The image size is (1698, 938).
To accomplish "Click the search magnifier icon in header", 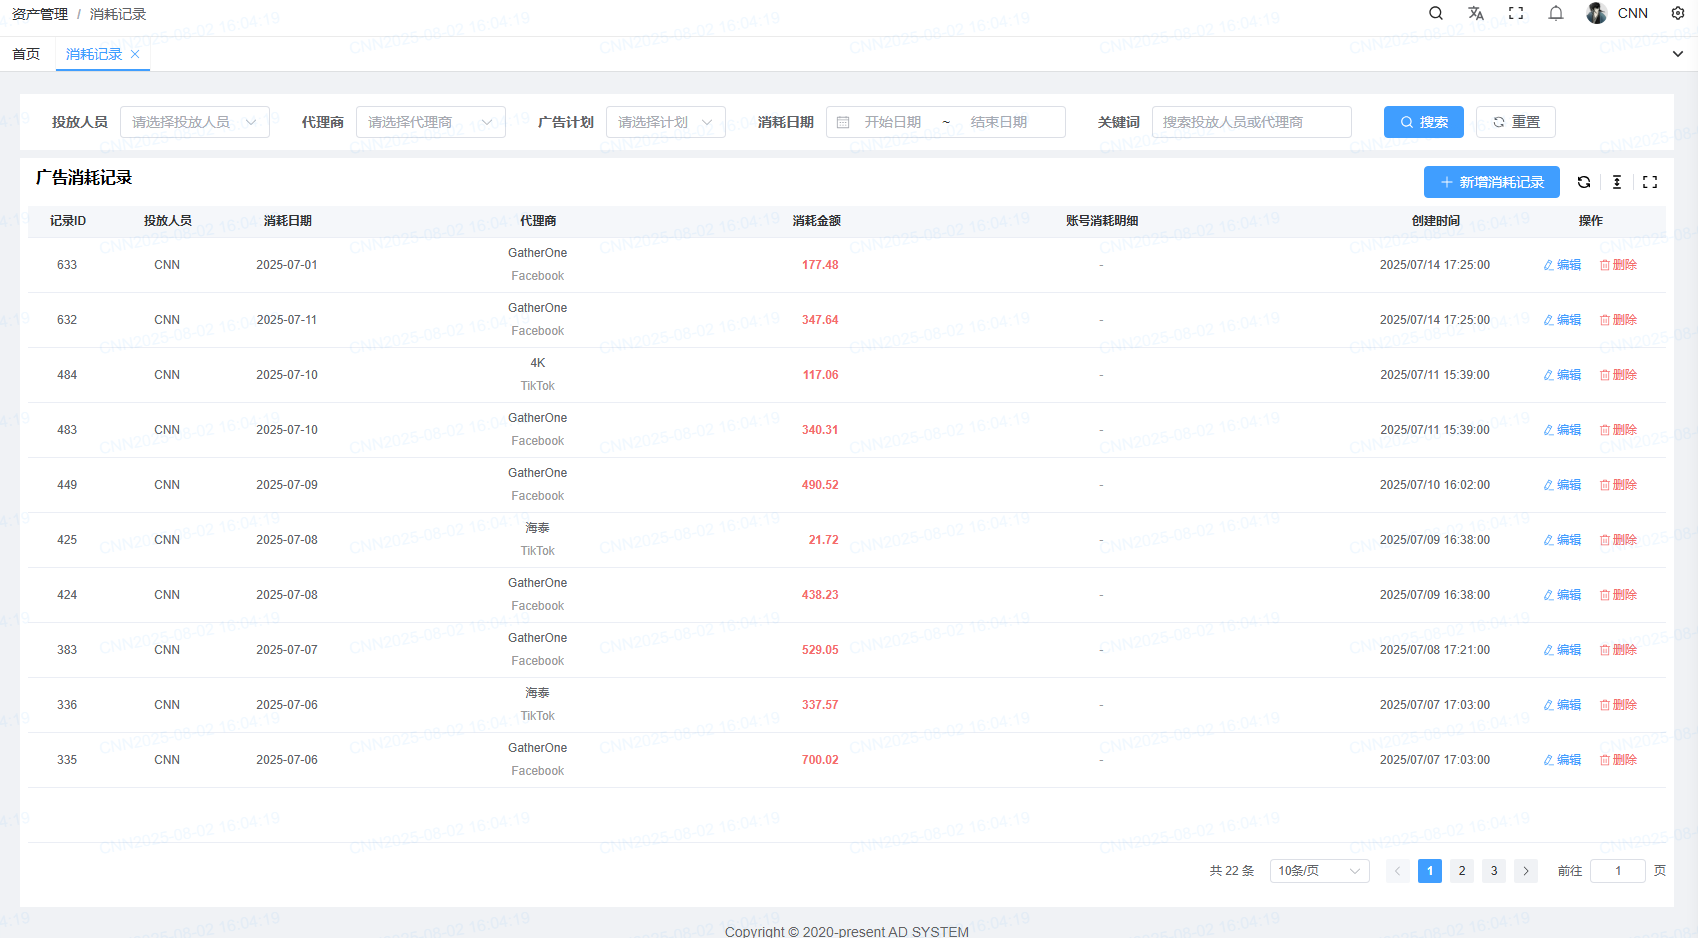I will pos(1436,13).
